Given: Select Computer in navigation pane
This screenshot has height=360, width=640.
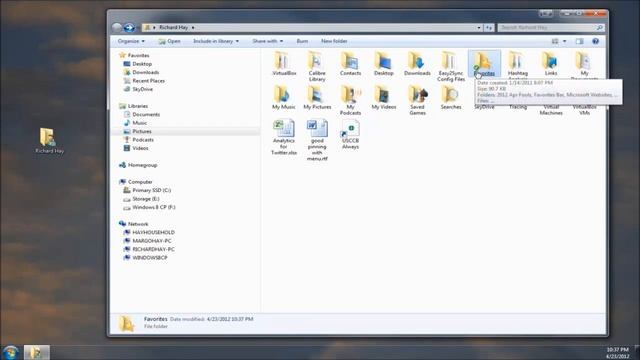Looking at the screenshot, I should (136, 182).
